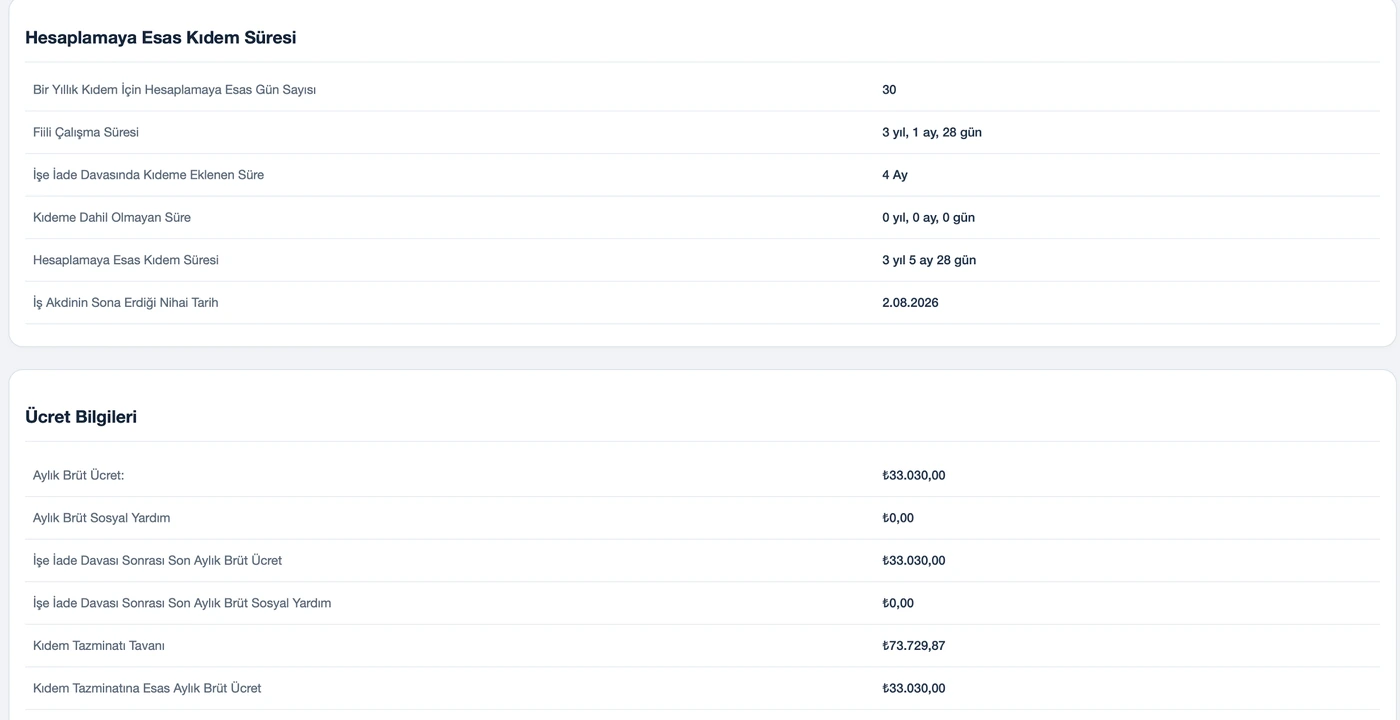Click 'İşe İade Davası Sonrası Son Aylık Brüt Ücret'
Image resolution: width=1400 pixels, height=720 pixels.
click(x=158, y=560)
